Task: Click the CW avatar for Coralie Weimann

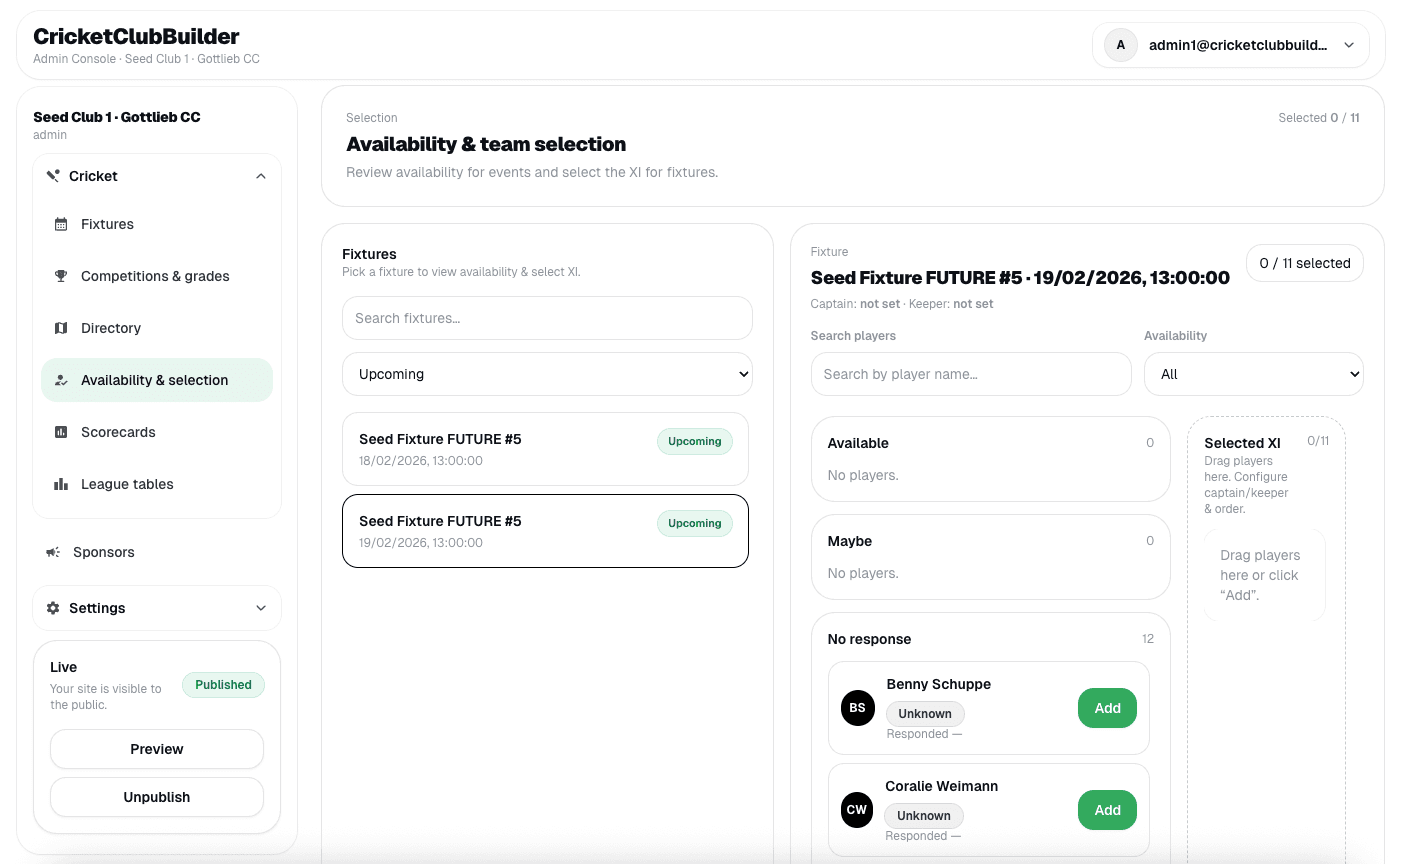Action: (x=857, y=810)
